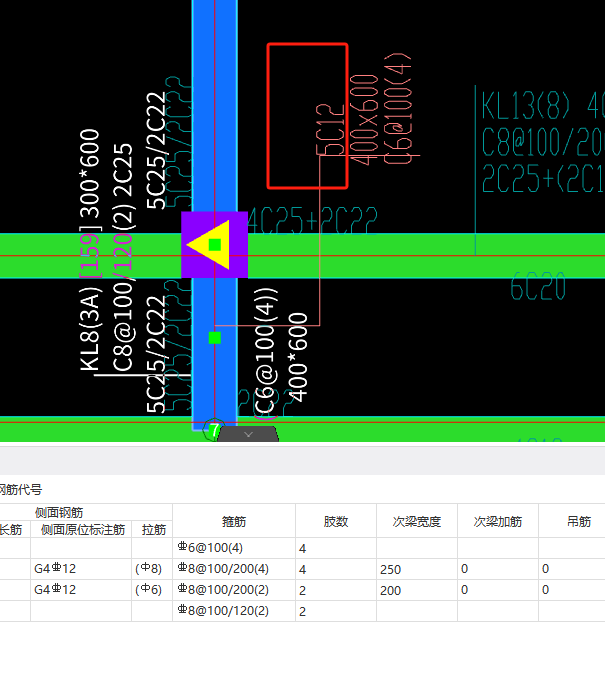
Task: Select the pink 400x600 annotation
Action: tap(364, 119)
